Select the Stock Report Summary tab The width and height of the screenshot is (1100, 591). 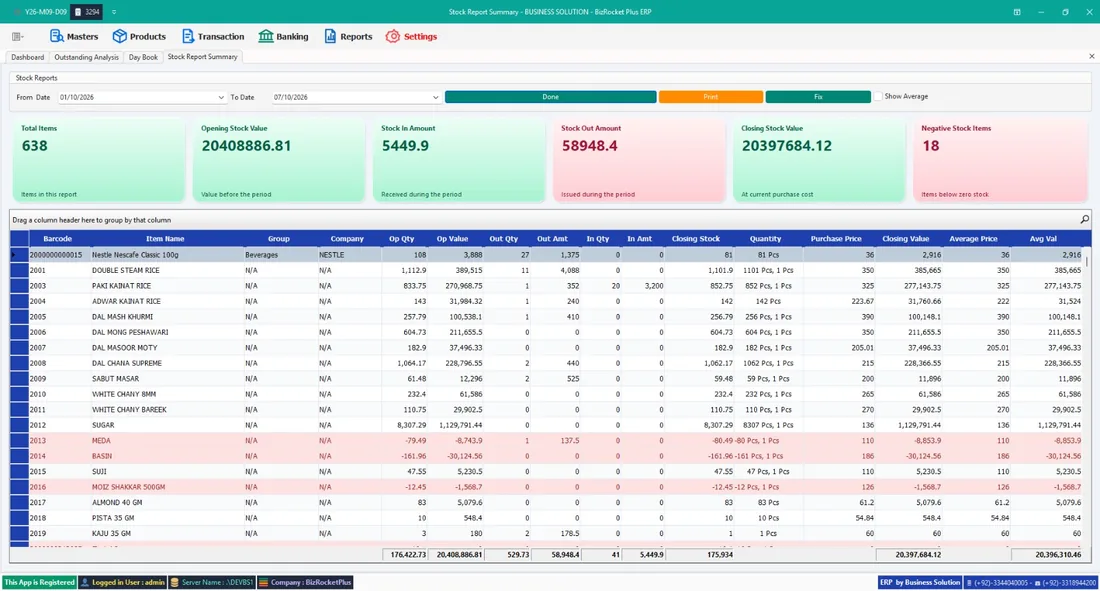pyautogui.click(x=202, y=57)
